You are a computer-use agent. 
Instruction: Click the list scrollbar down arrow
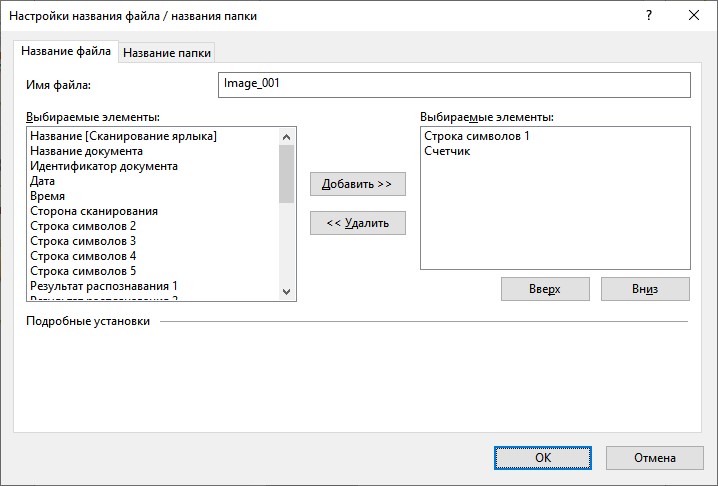287,291
